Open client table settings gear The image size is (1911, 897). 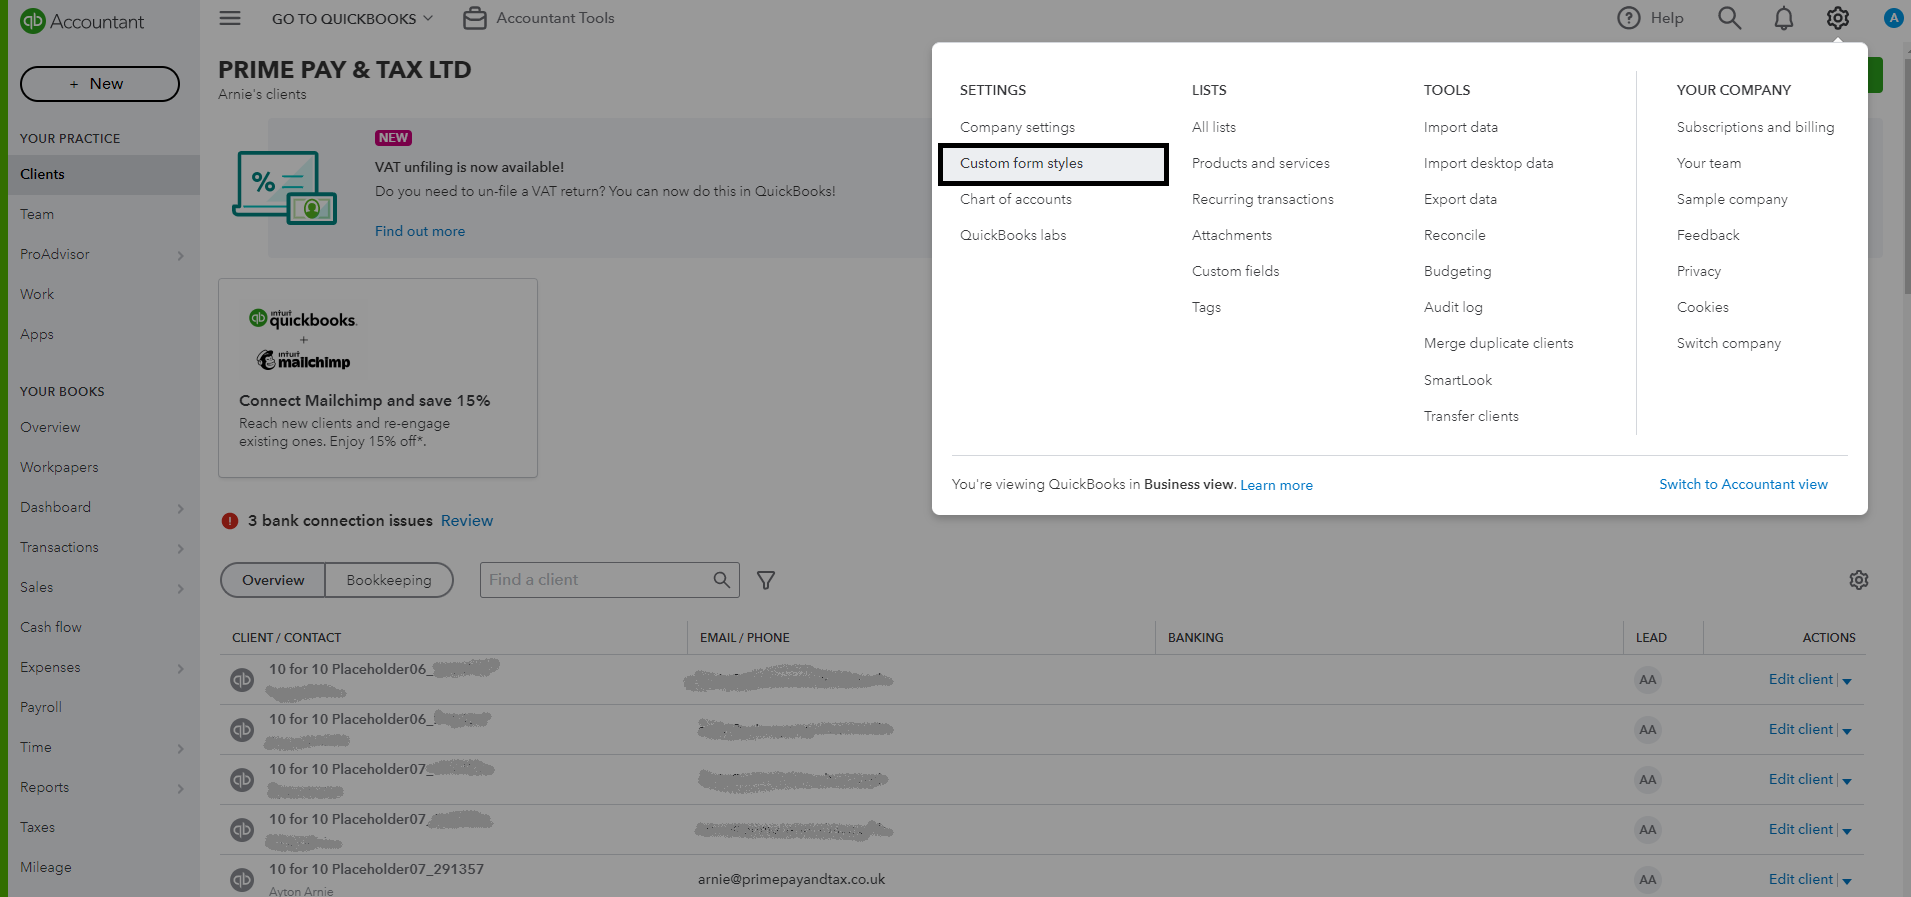pos(1859,580)
